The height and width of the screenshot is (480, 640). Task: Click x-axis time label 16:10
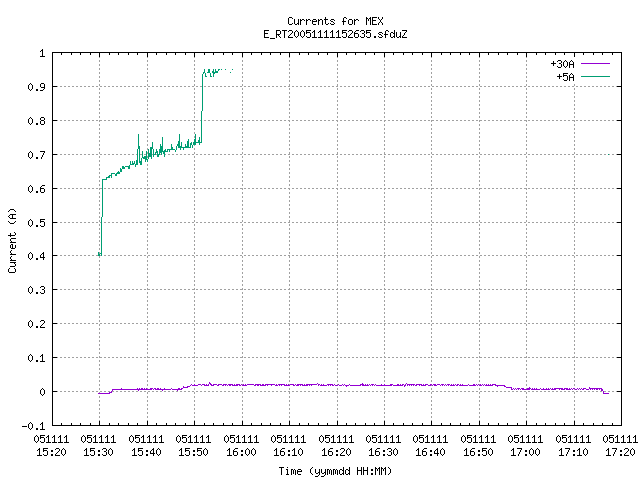tap(288, 452)
